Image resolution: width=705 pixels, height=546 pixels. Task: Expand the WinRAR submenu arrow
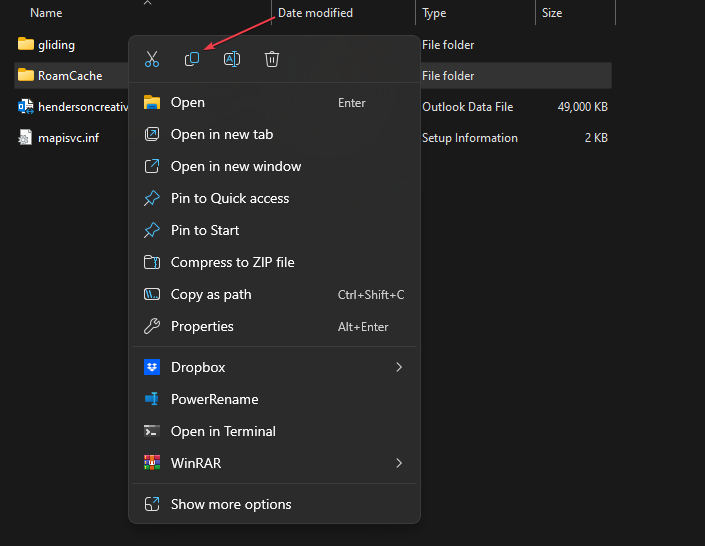398,463
